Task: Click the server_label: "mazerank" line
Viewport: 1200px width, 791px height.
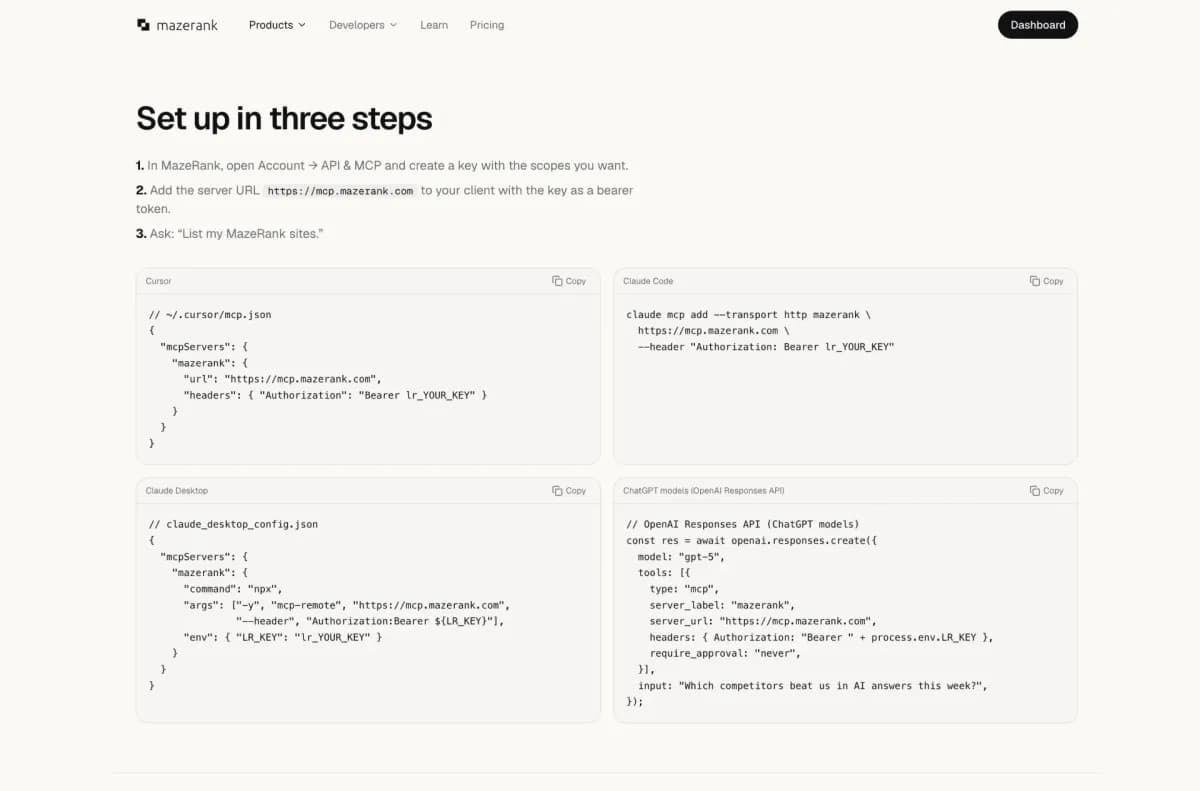Action: pyautogui.click(x=722, y=605)
